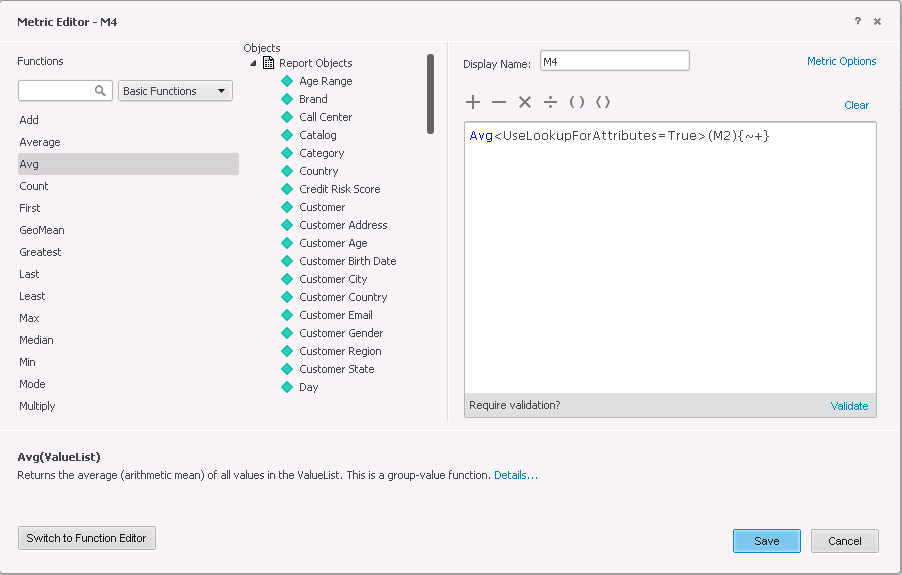The height and width of the screenshot is (575, 902).
Task: Click the Objects list scrollbar
Action: coord(430,94)
